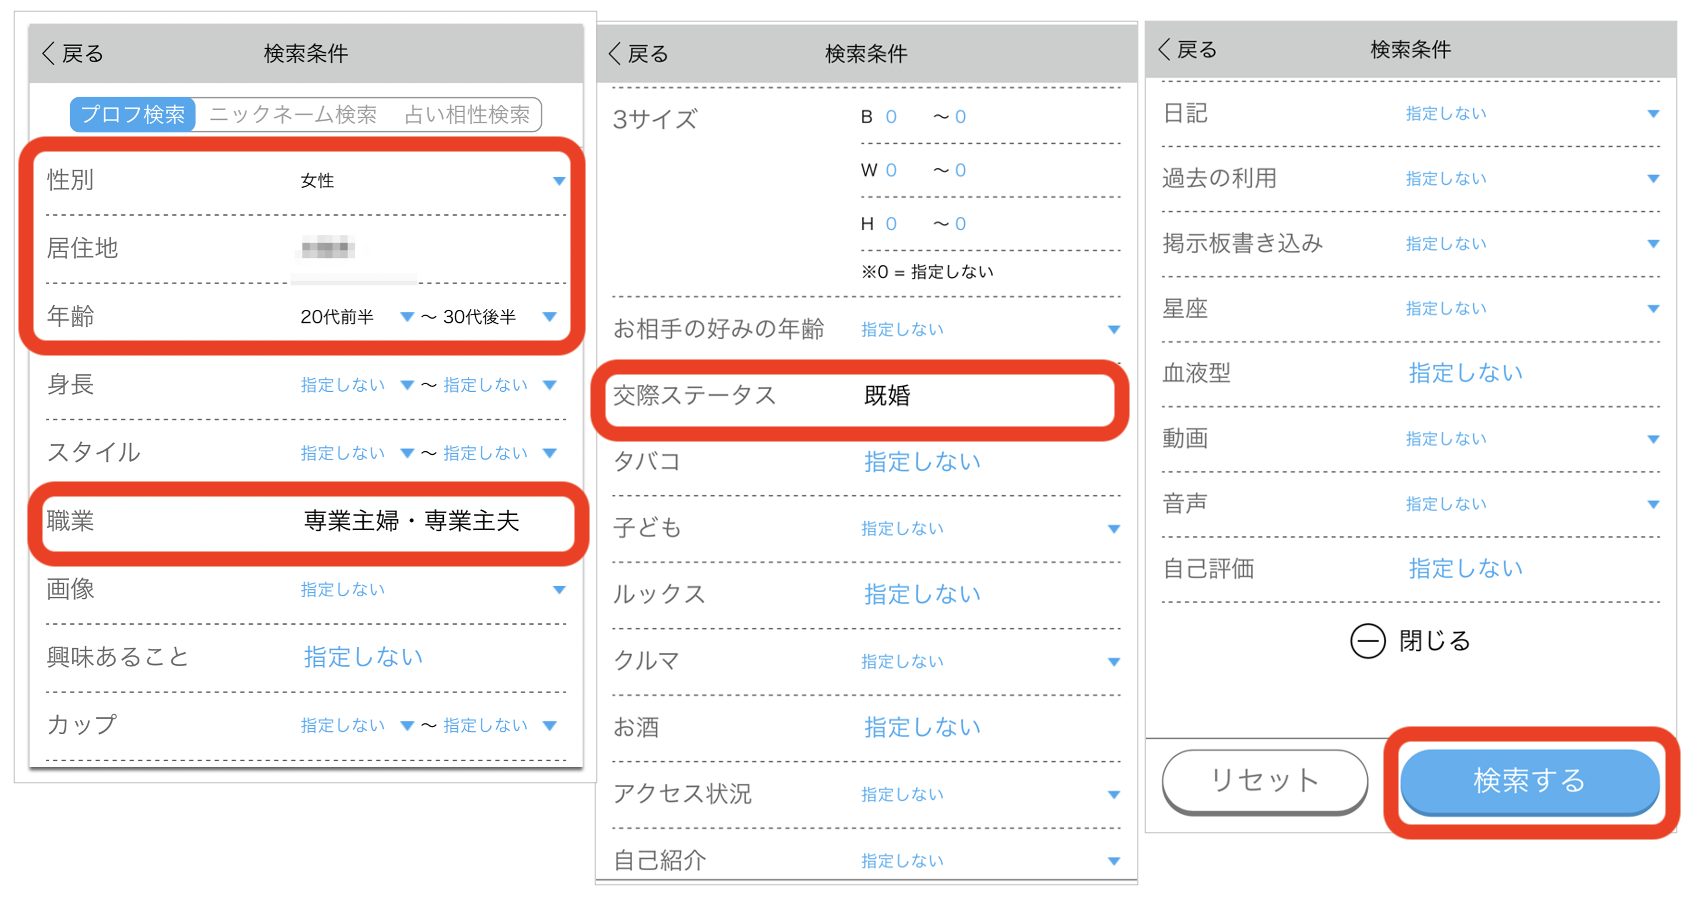Tap the 交際ステータス value 既婚
The image size is (1698, 904).
[x=887, y=396]
